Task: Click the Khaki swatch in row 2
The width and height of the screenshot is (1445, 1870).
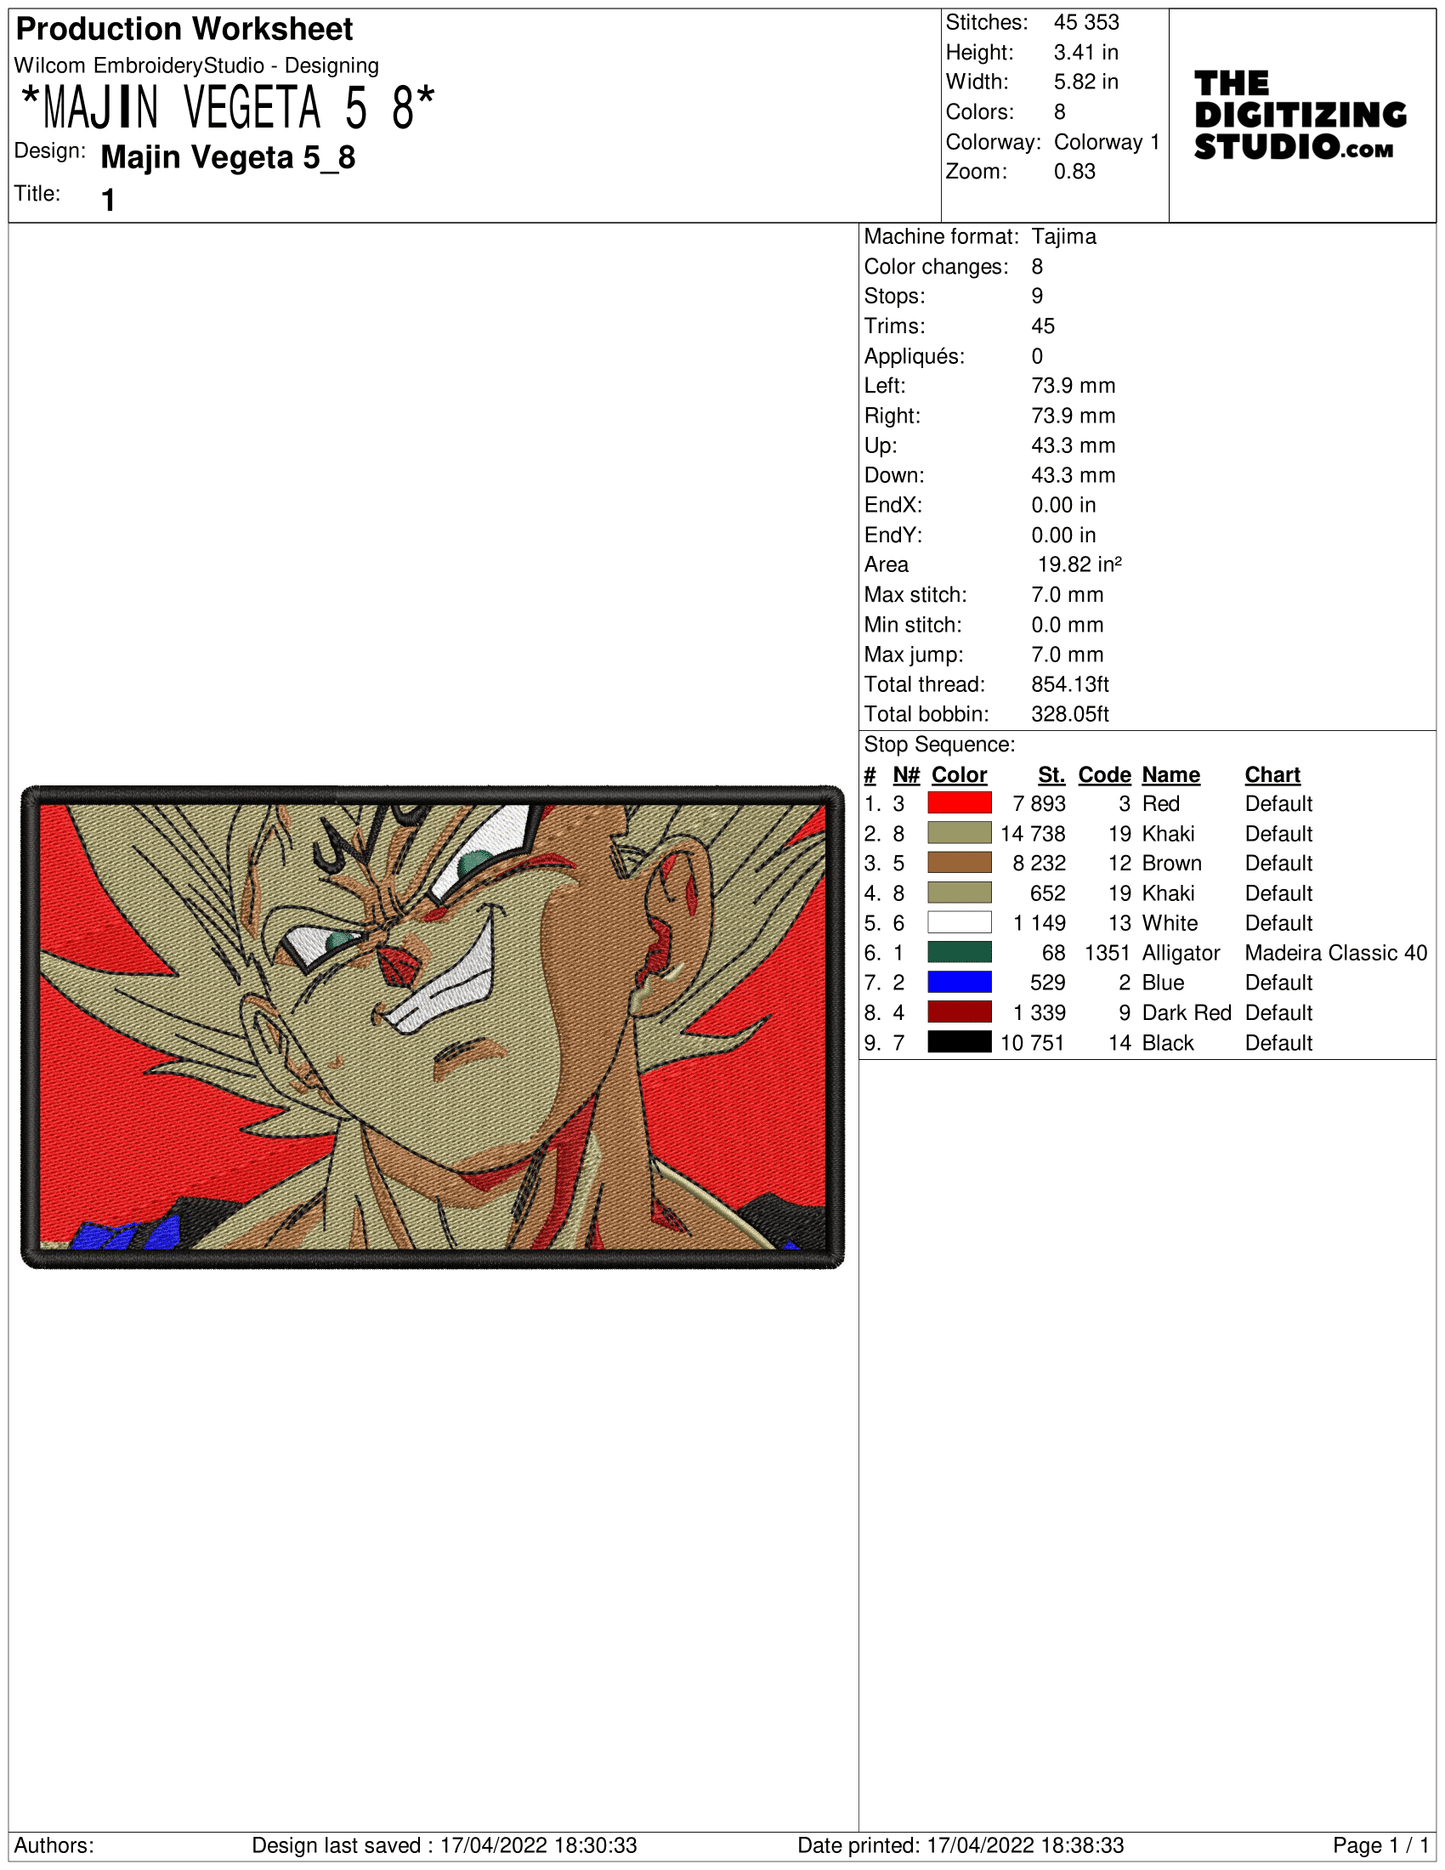Action: coord(959,833)
